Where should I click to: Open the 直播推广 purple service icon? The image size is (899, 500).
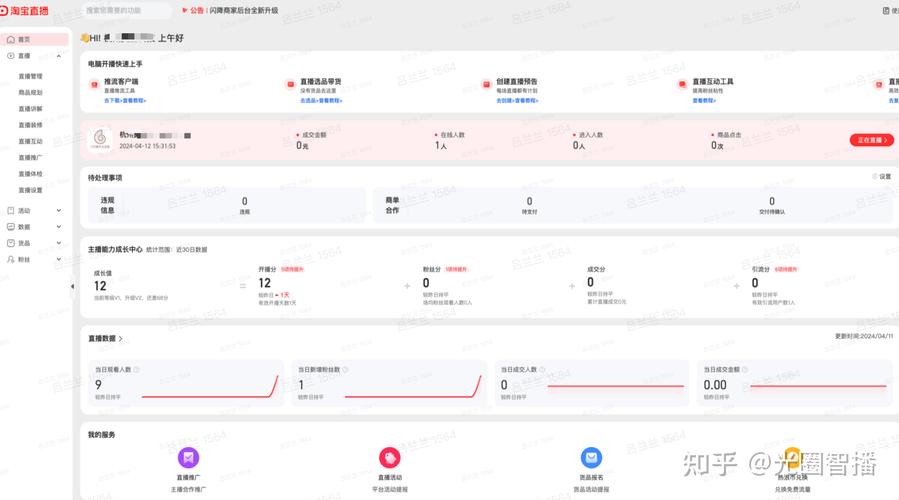pos(188,458)
